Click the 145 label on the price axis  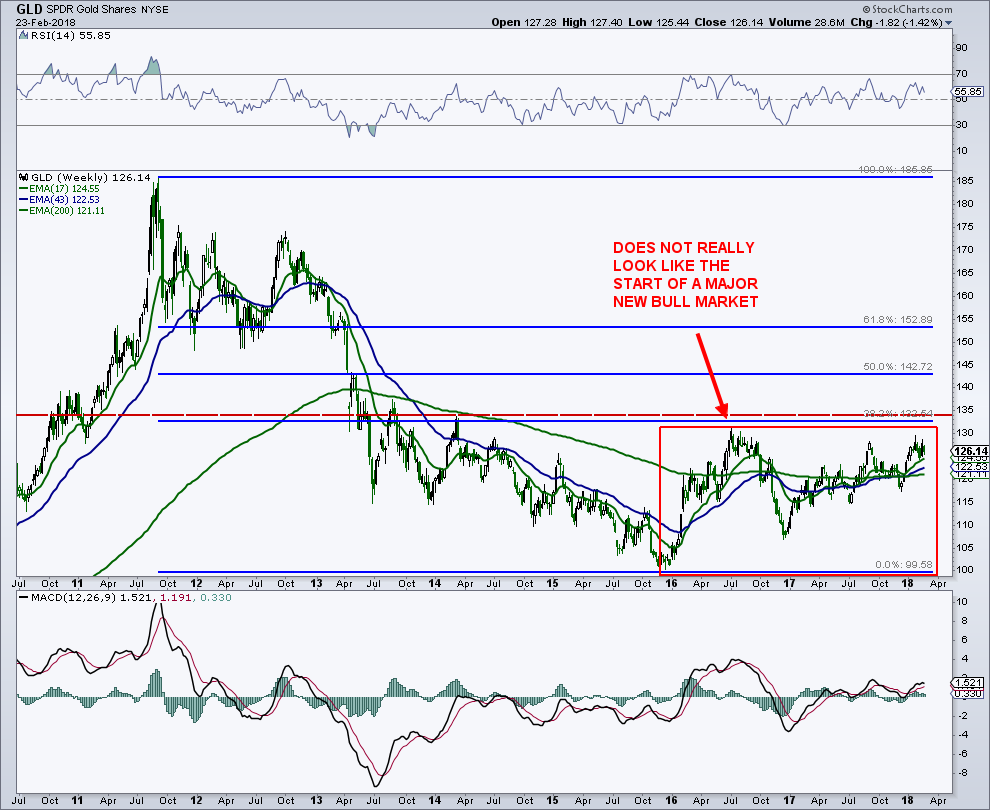tap(964, 364)
